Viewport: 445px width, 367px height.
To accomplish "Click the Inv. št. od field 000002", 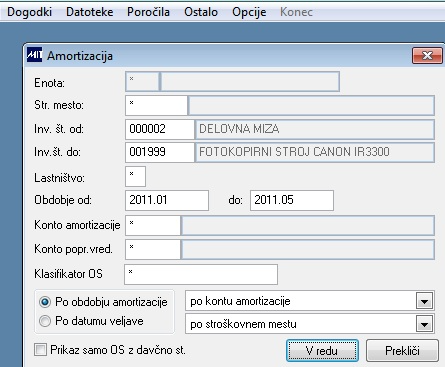I will point(160,129).
